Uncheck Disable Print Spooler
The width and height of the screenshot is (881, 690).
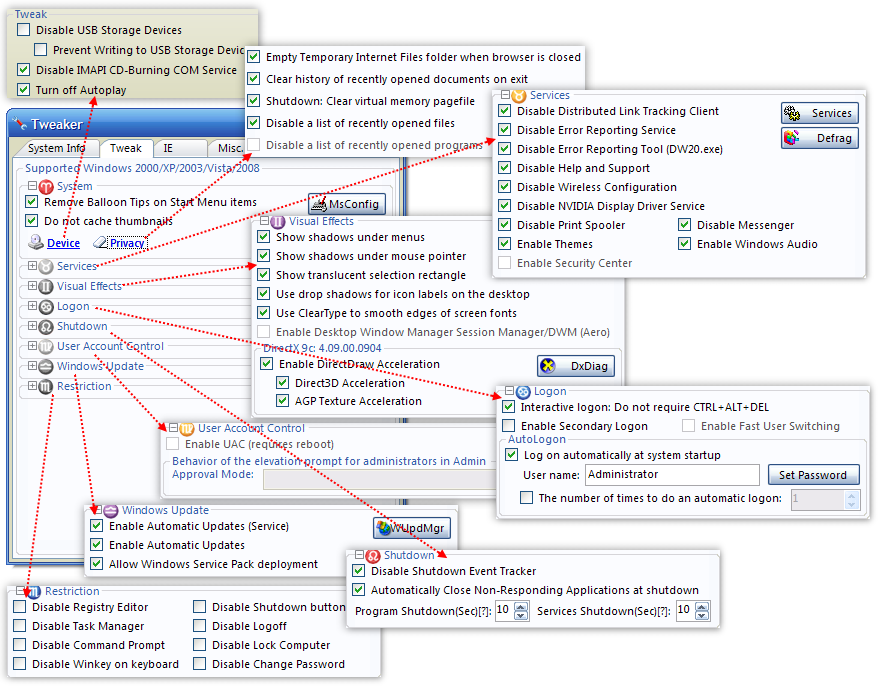(505, 225)
